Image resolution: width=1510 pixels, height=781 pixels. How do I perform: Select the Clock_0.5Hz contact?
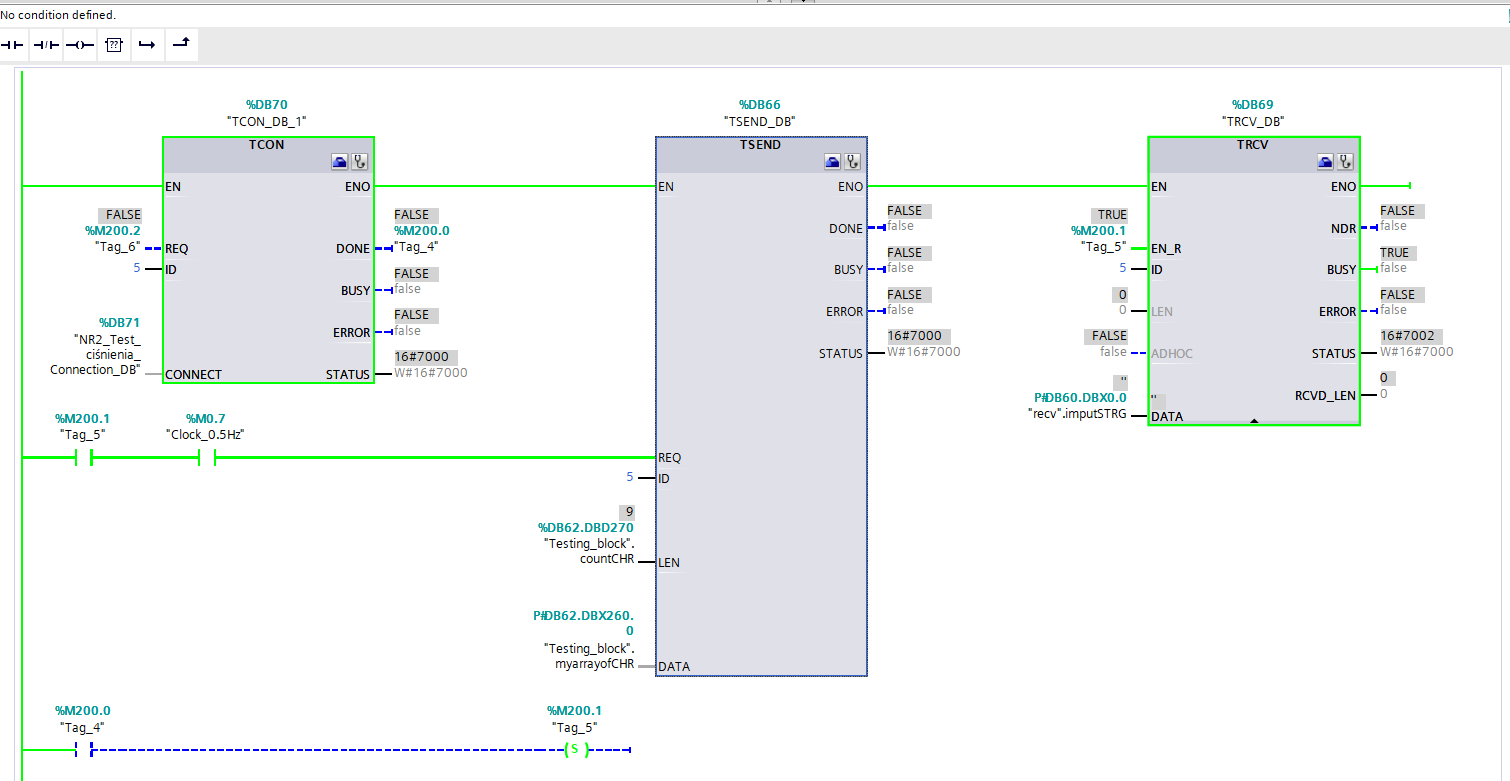pyautogui.click(x=207, y=457)
